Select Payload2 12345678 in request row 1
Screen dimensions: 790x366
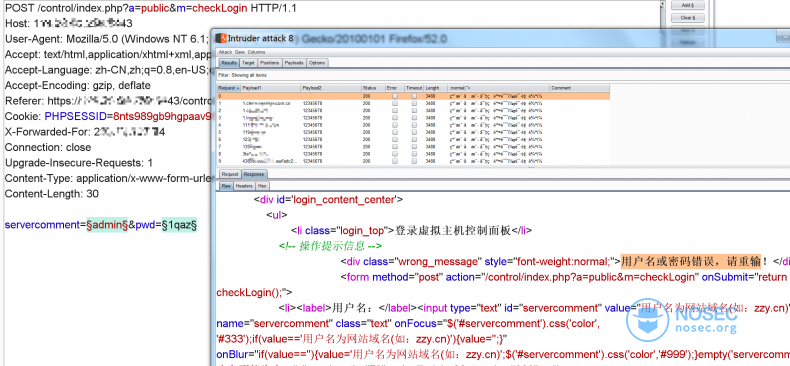pos(312,103)
